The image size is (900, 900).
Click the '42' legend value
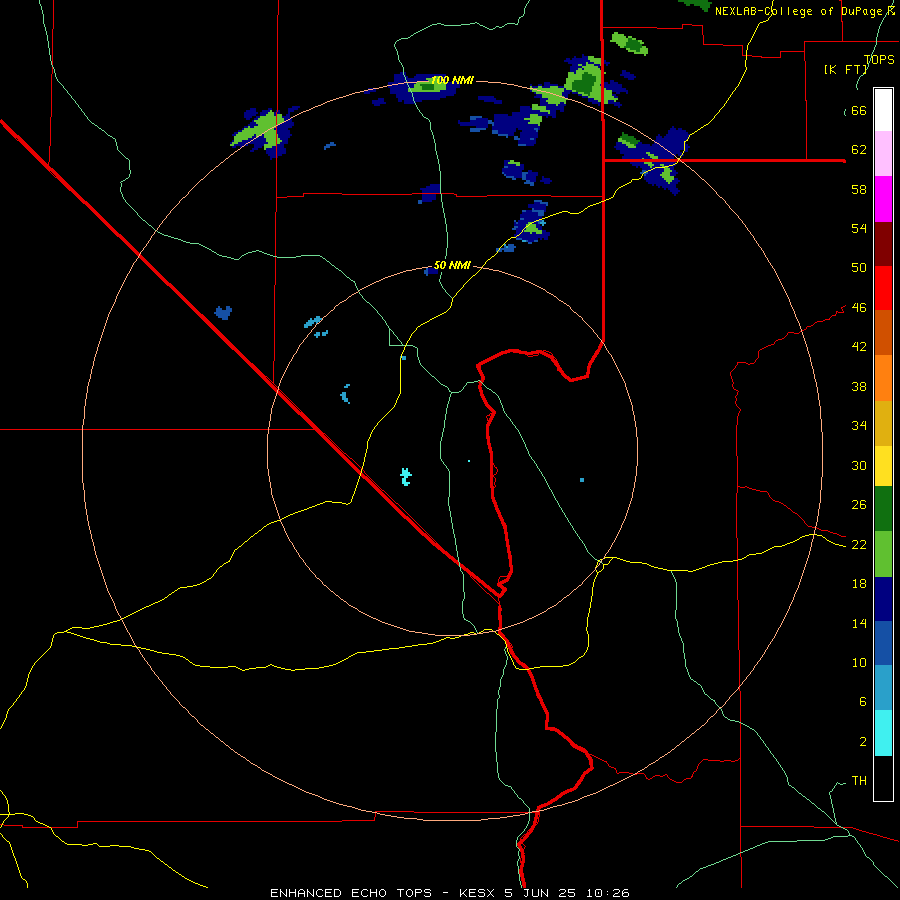pyautogui.click(x=859, y=347)
